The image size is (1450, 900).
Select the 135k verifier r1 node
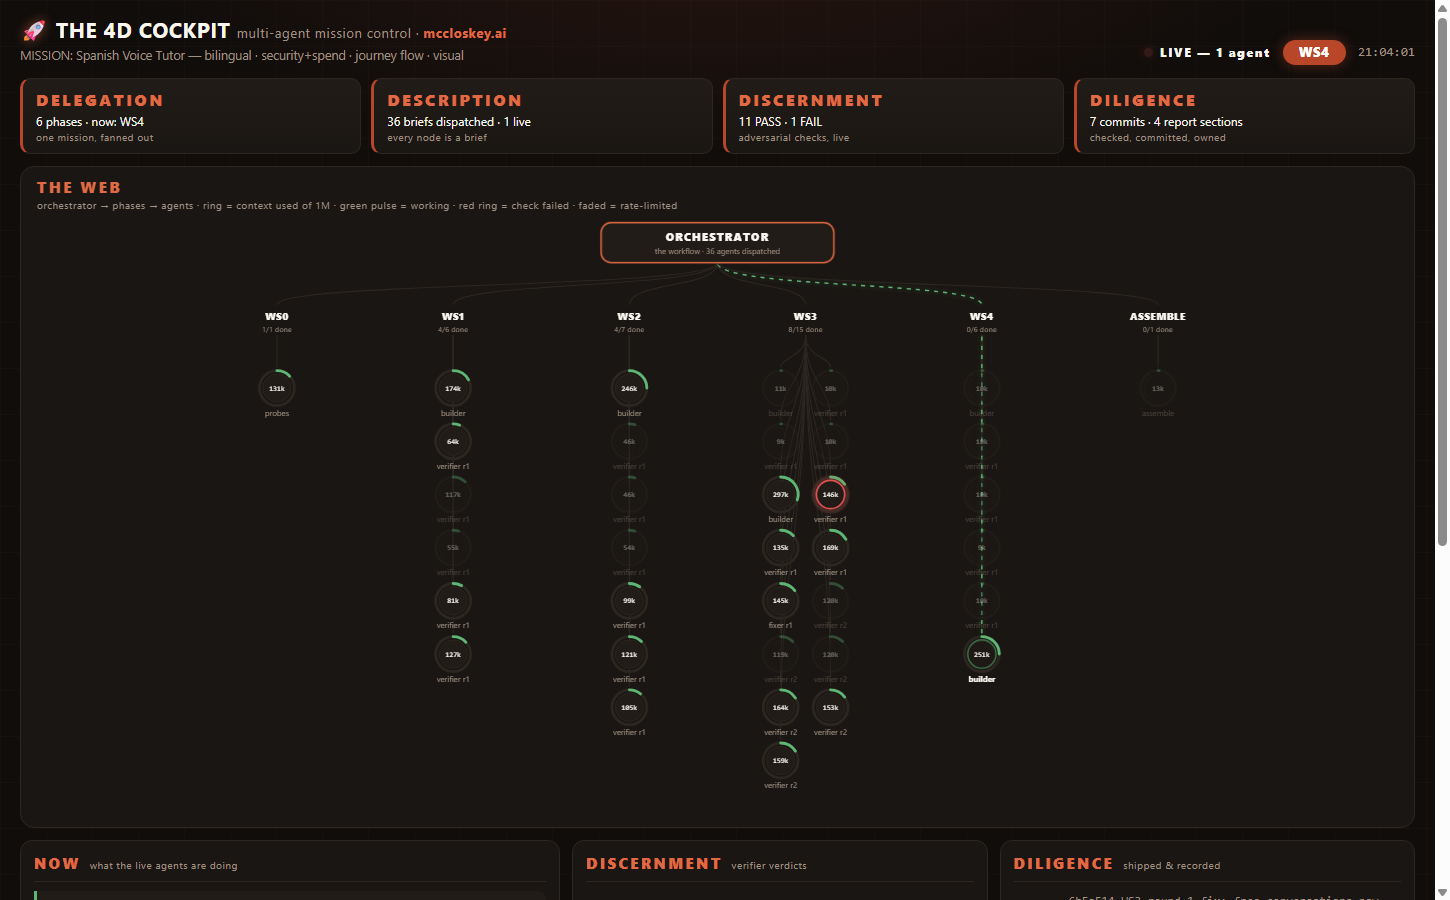tap(781, 547)
